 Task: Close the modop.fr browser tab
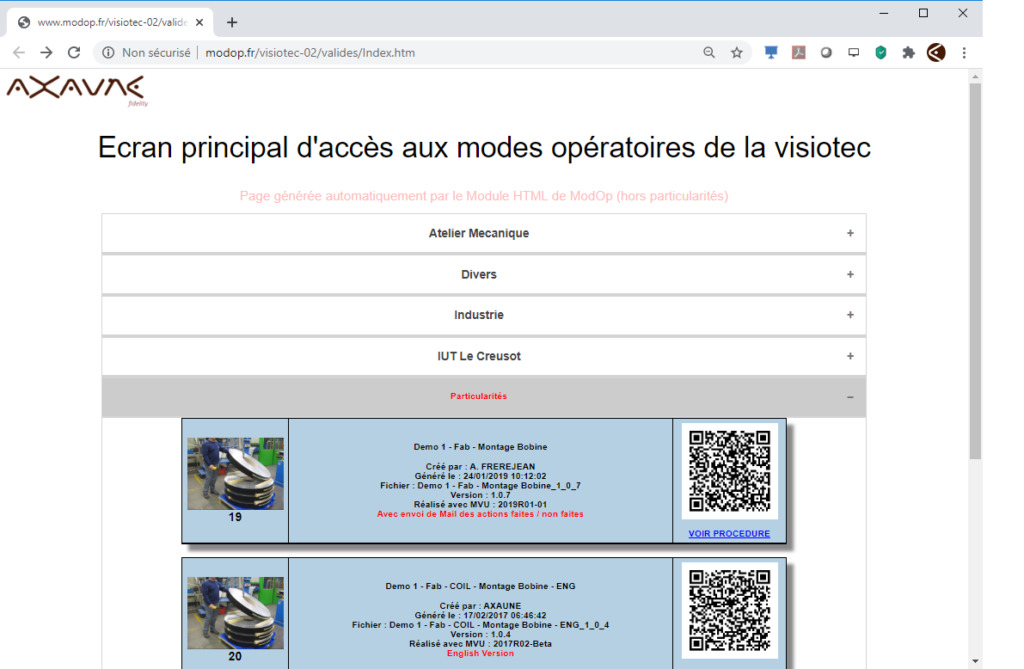click(199, 22)
